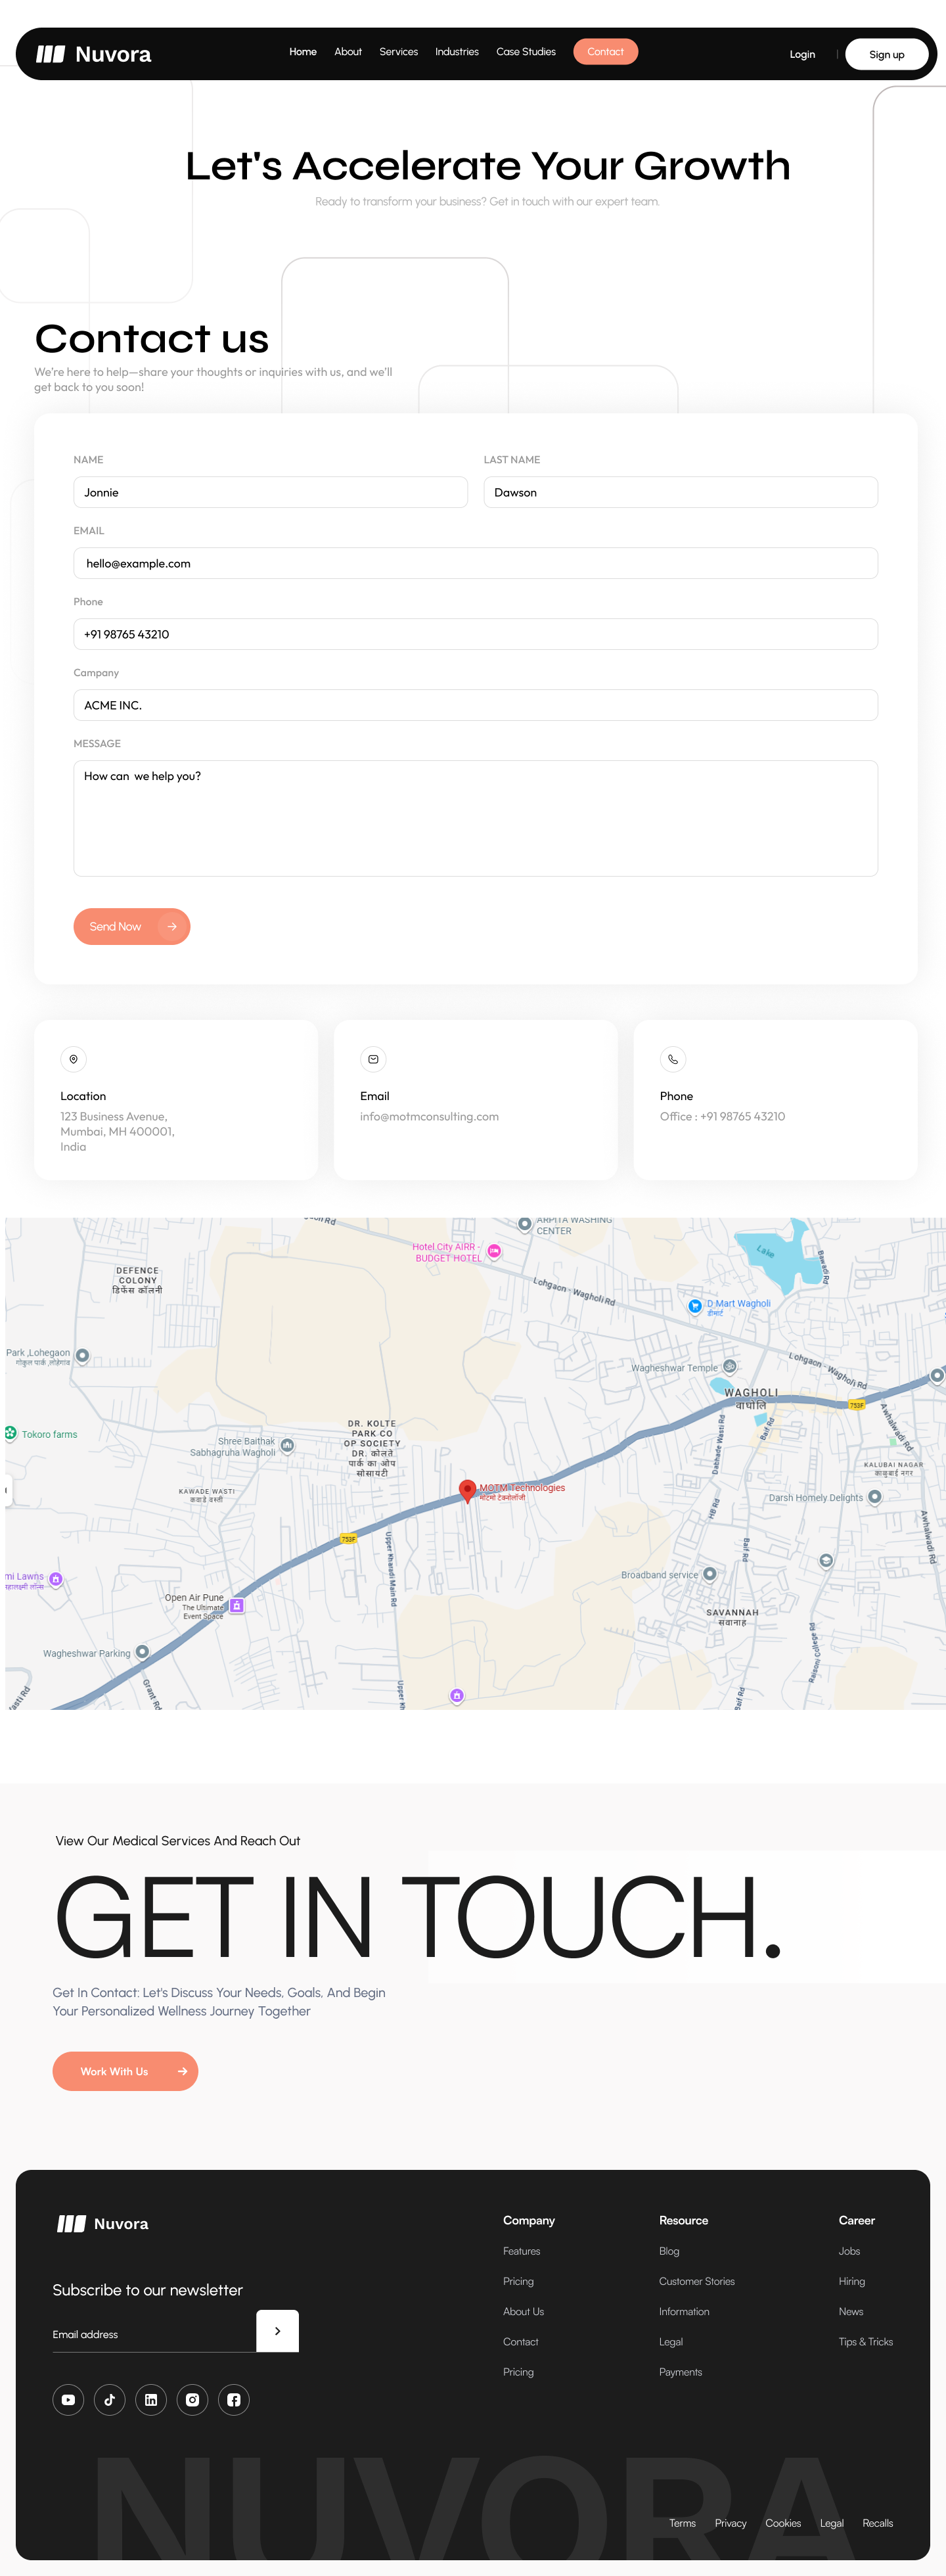Open the TikTok social icon in footer

[x=109, y=2399]
